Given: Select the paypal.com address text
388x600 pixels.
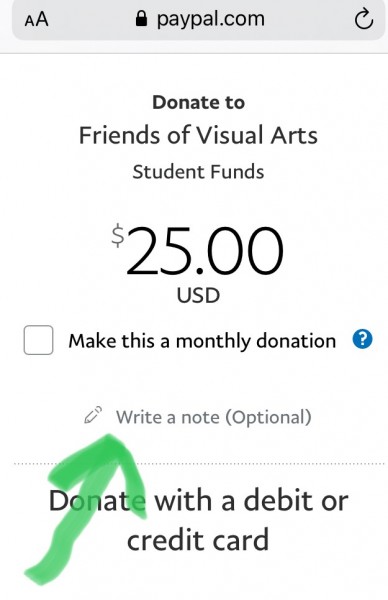Looking at the screenshot, I should (210, 19).
